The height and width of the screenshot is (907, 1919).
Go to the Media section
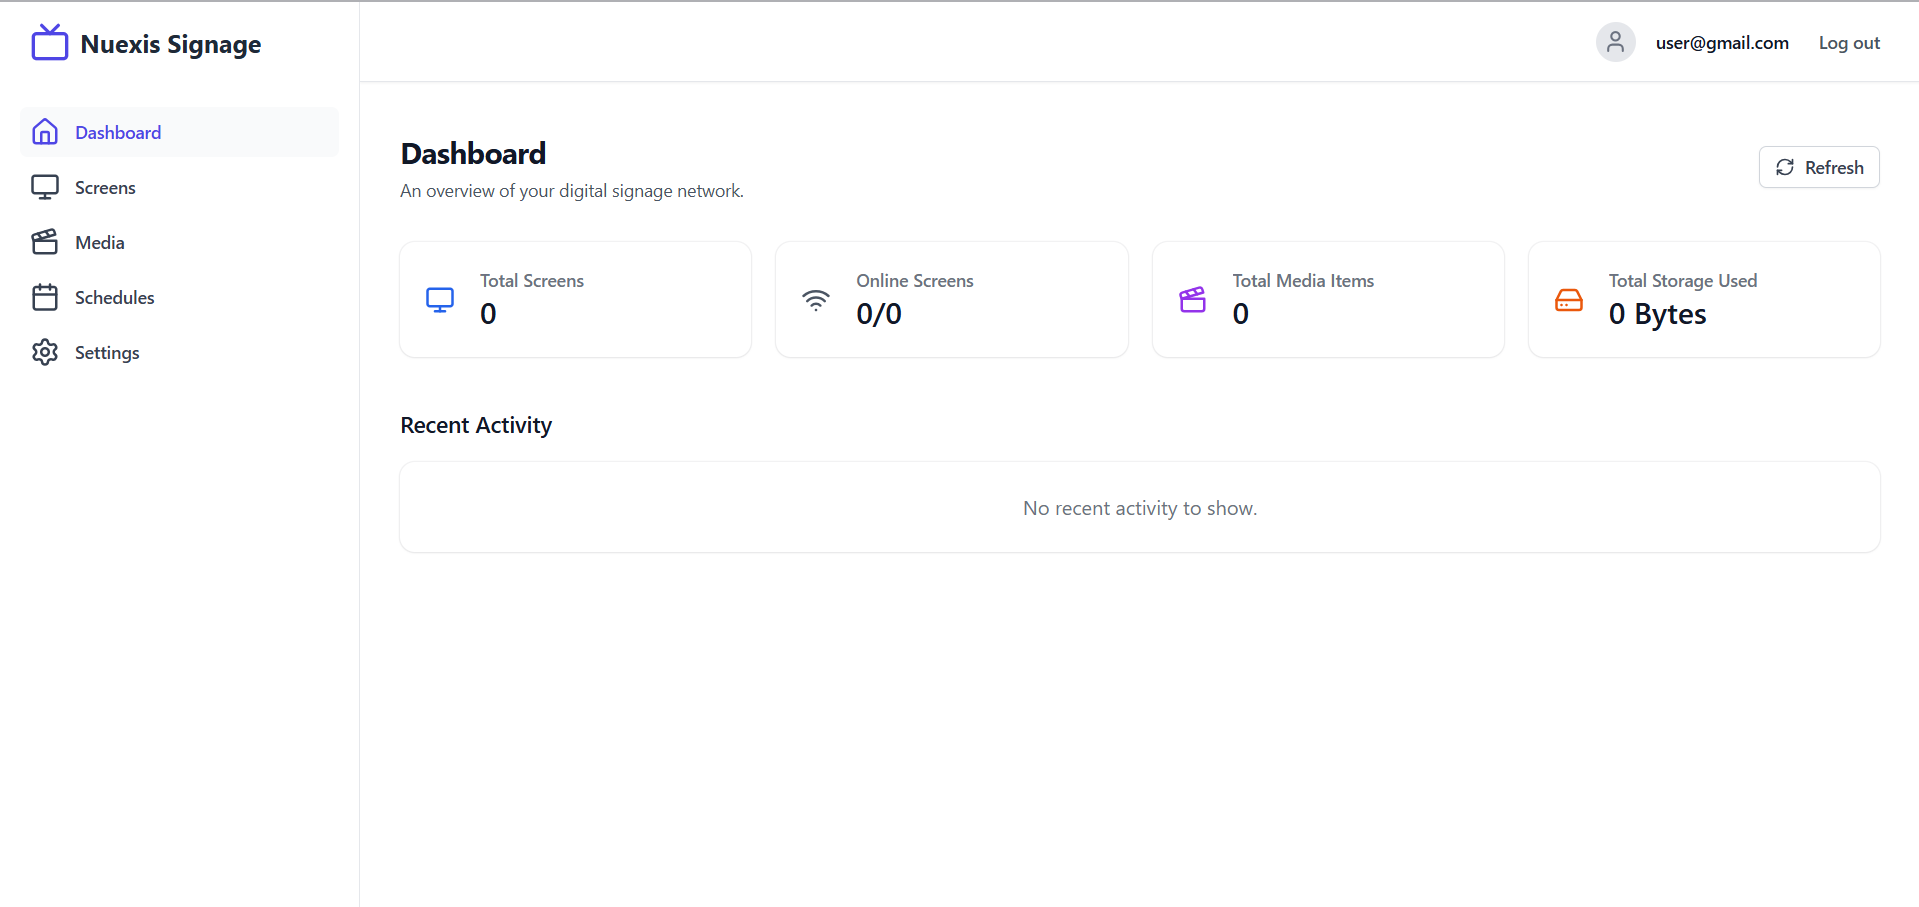[100, 243]
